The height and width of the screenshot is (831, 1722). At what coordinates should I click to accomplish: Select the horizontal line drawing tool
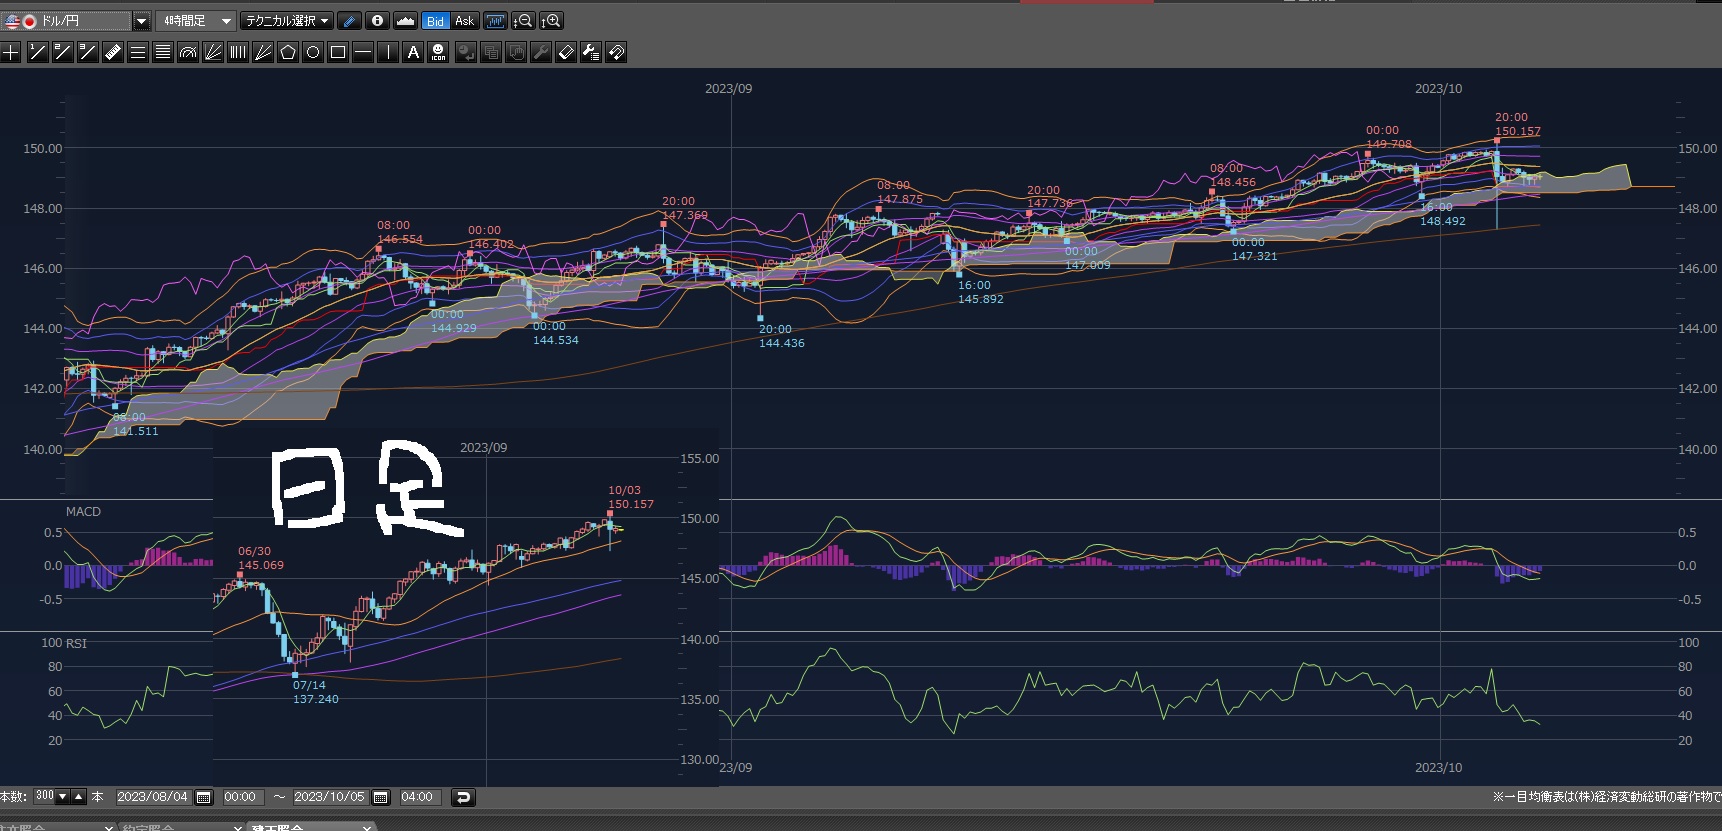tap(363, 52)
